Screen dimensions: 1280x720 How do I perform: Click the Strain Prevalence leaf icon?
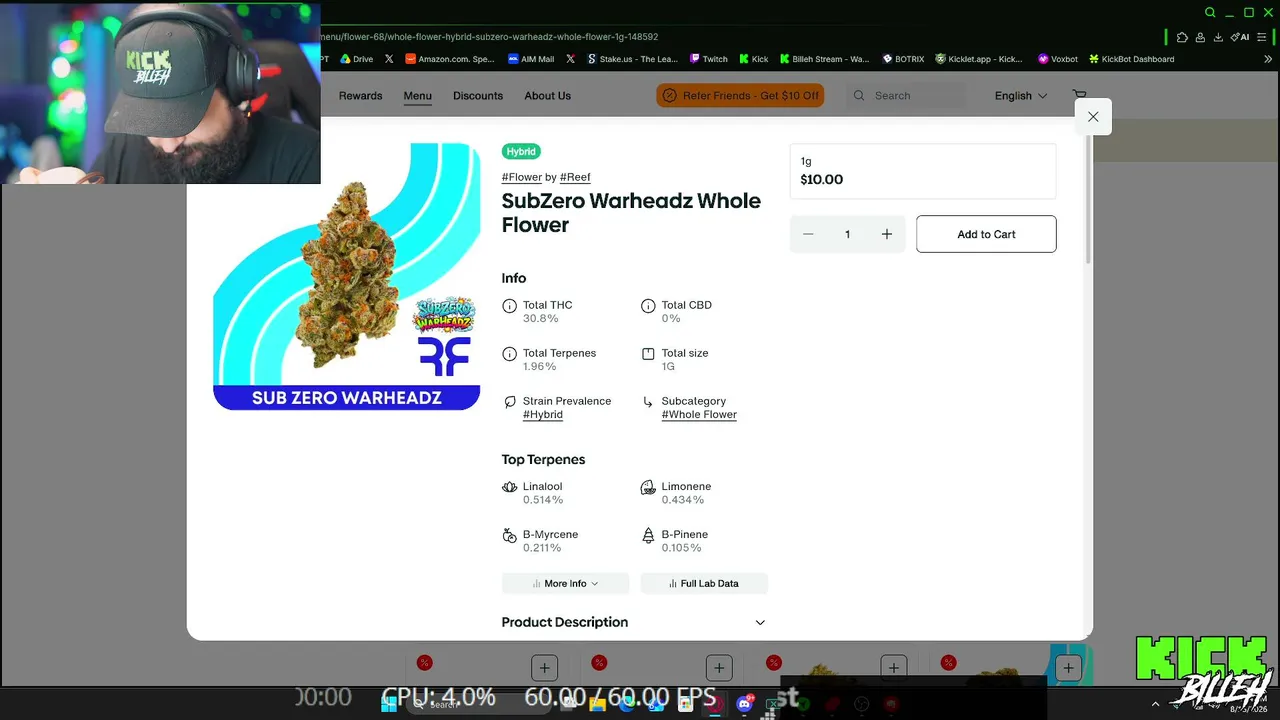[509, 402]
